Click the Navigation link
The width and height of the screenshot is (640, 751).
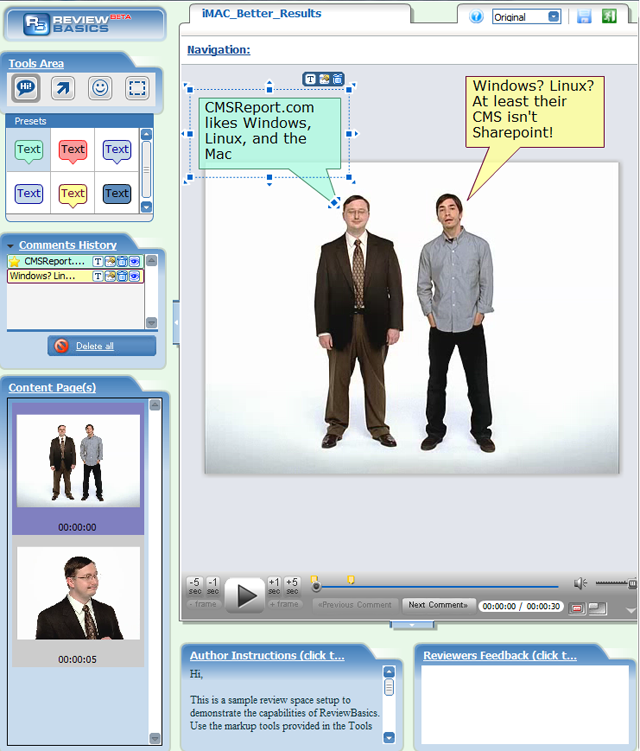218,50
